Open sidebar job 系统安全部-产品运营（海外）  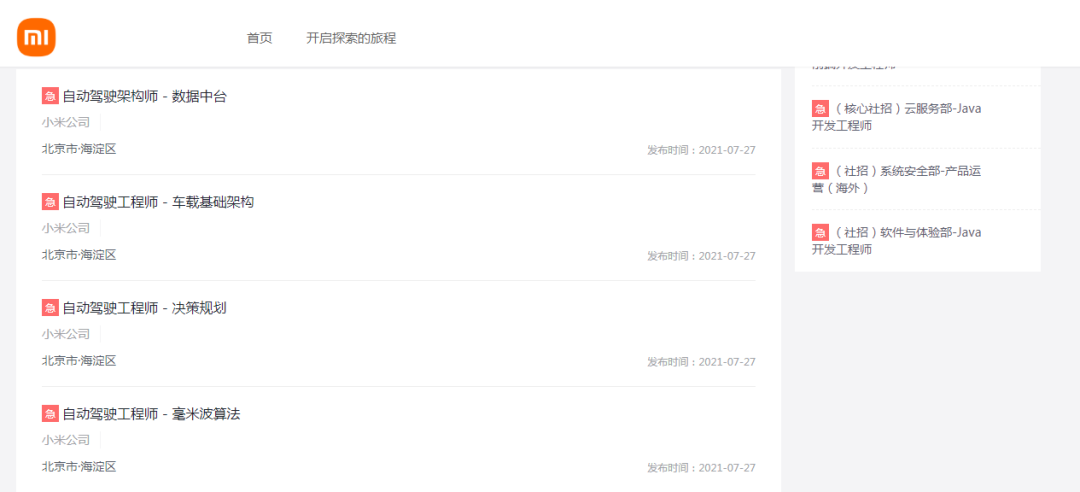pos(897,179)
